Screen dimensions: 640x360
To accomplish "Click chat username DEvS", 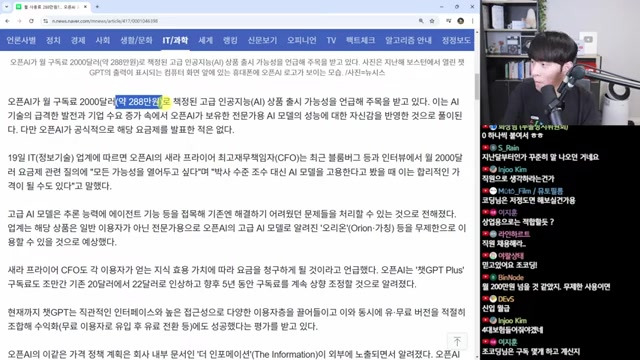I will coord(506,299).
